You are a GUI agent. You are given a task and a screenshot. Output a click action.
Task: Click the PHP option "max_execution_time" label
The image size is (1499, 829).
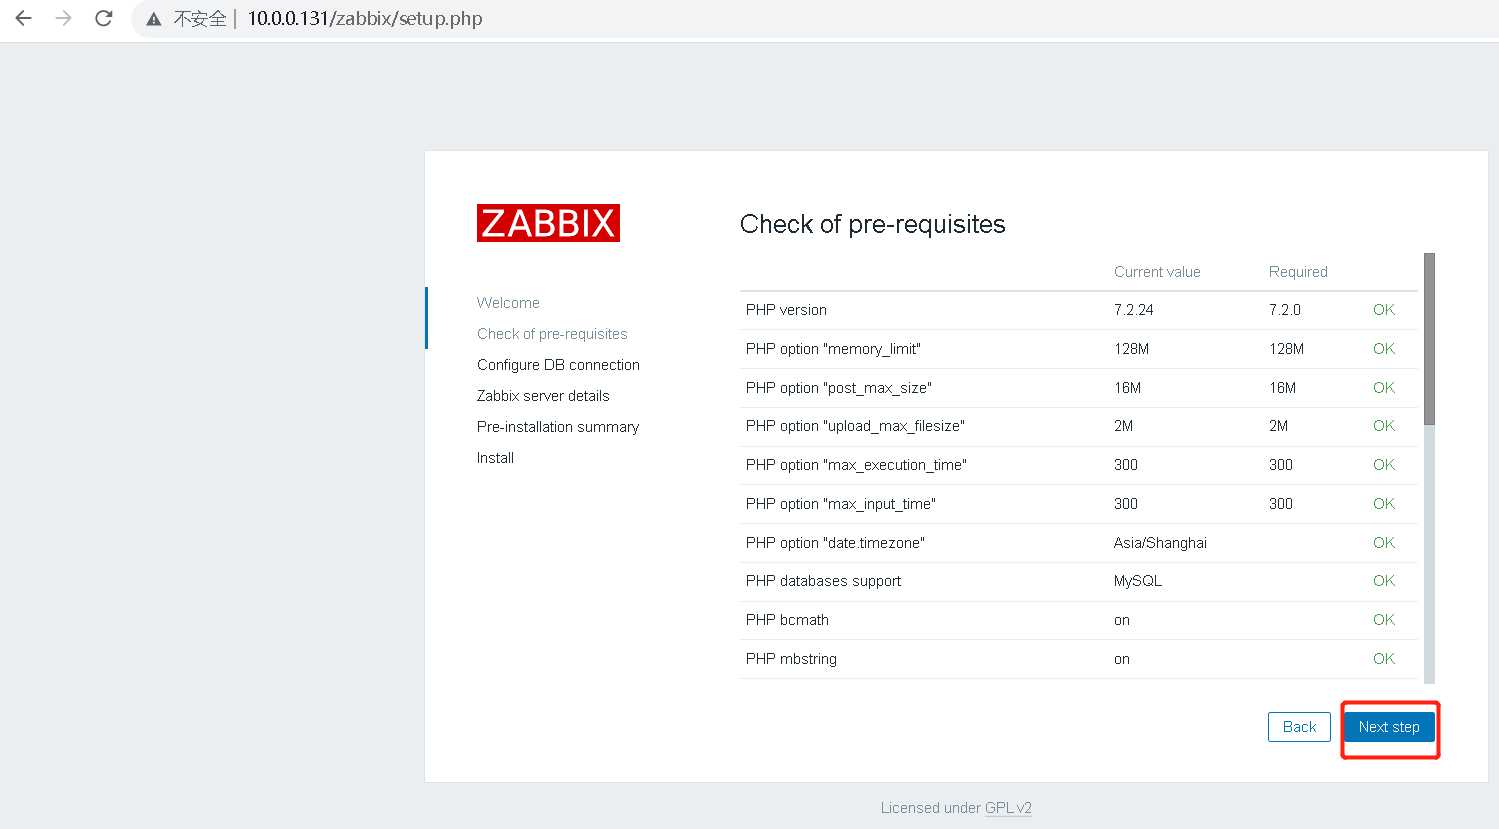point(856,465)
